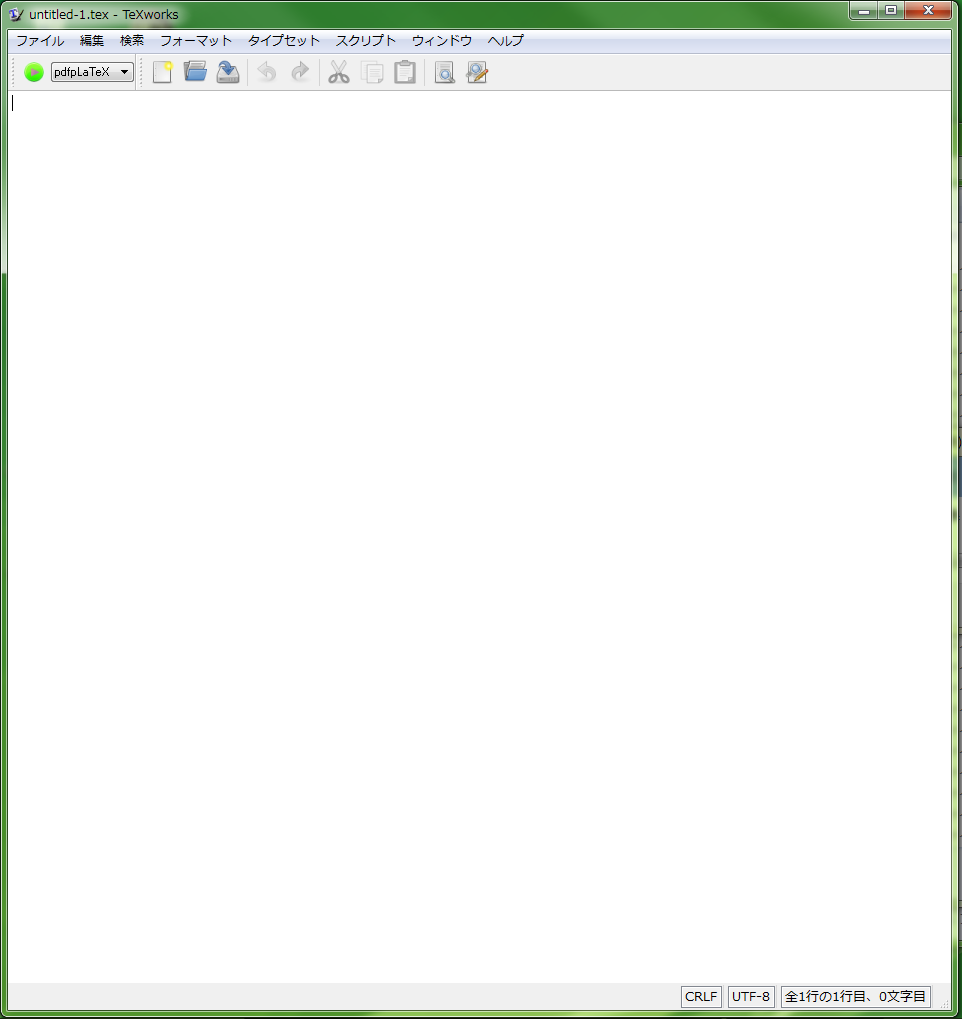Create a new document

click(x=162, y=72)
